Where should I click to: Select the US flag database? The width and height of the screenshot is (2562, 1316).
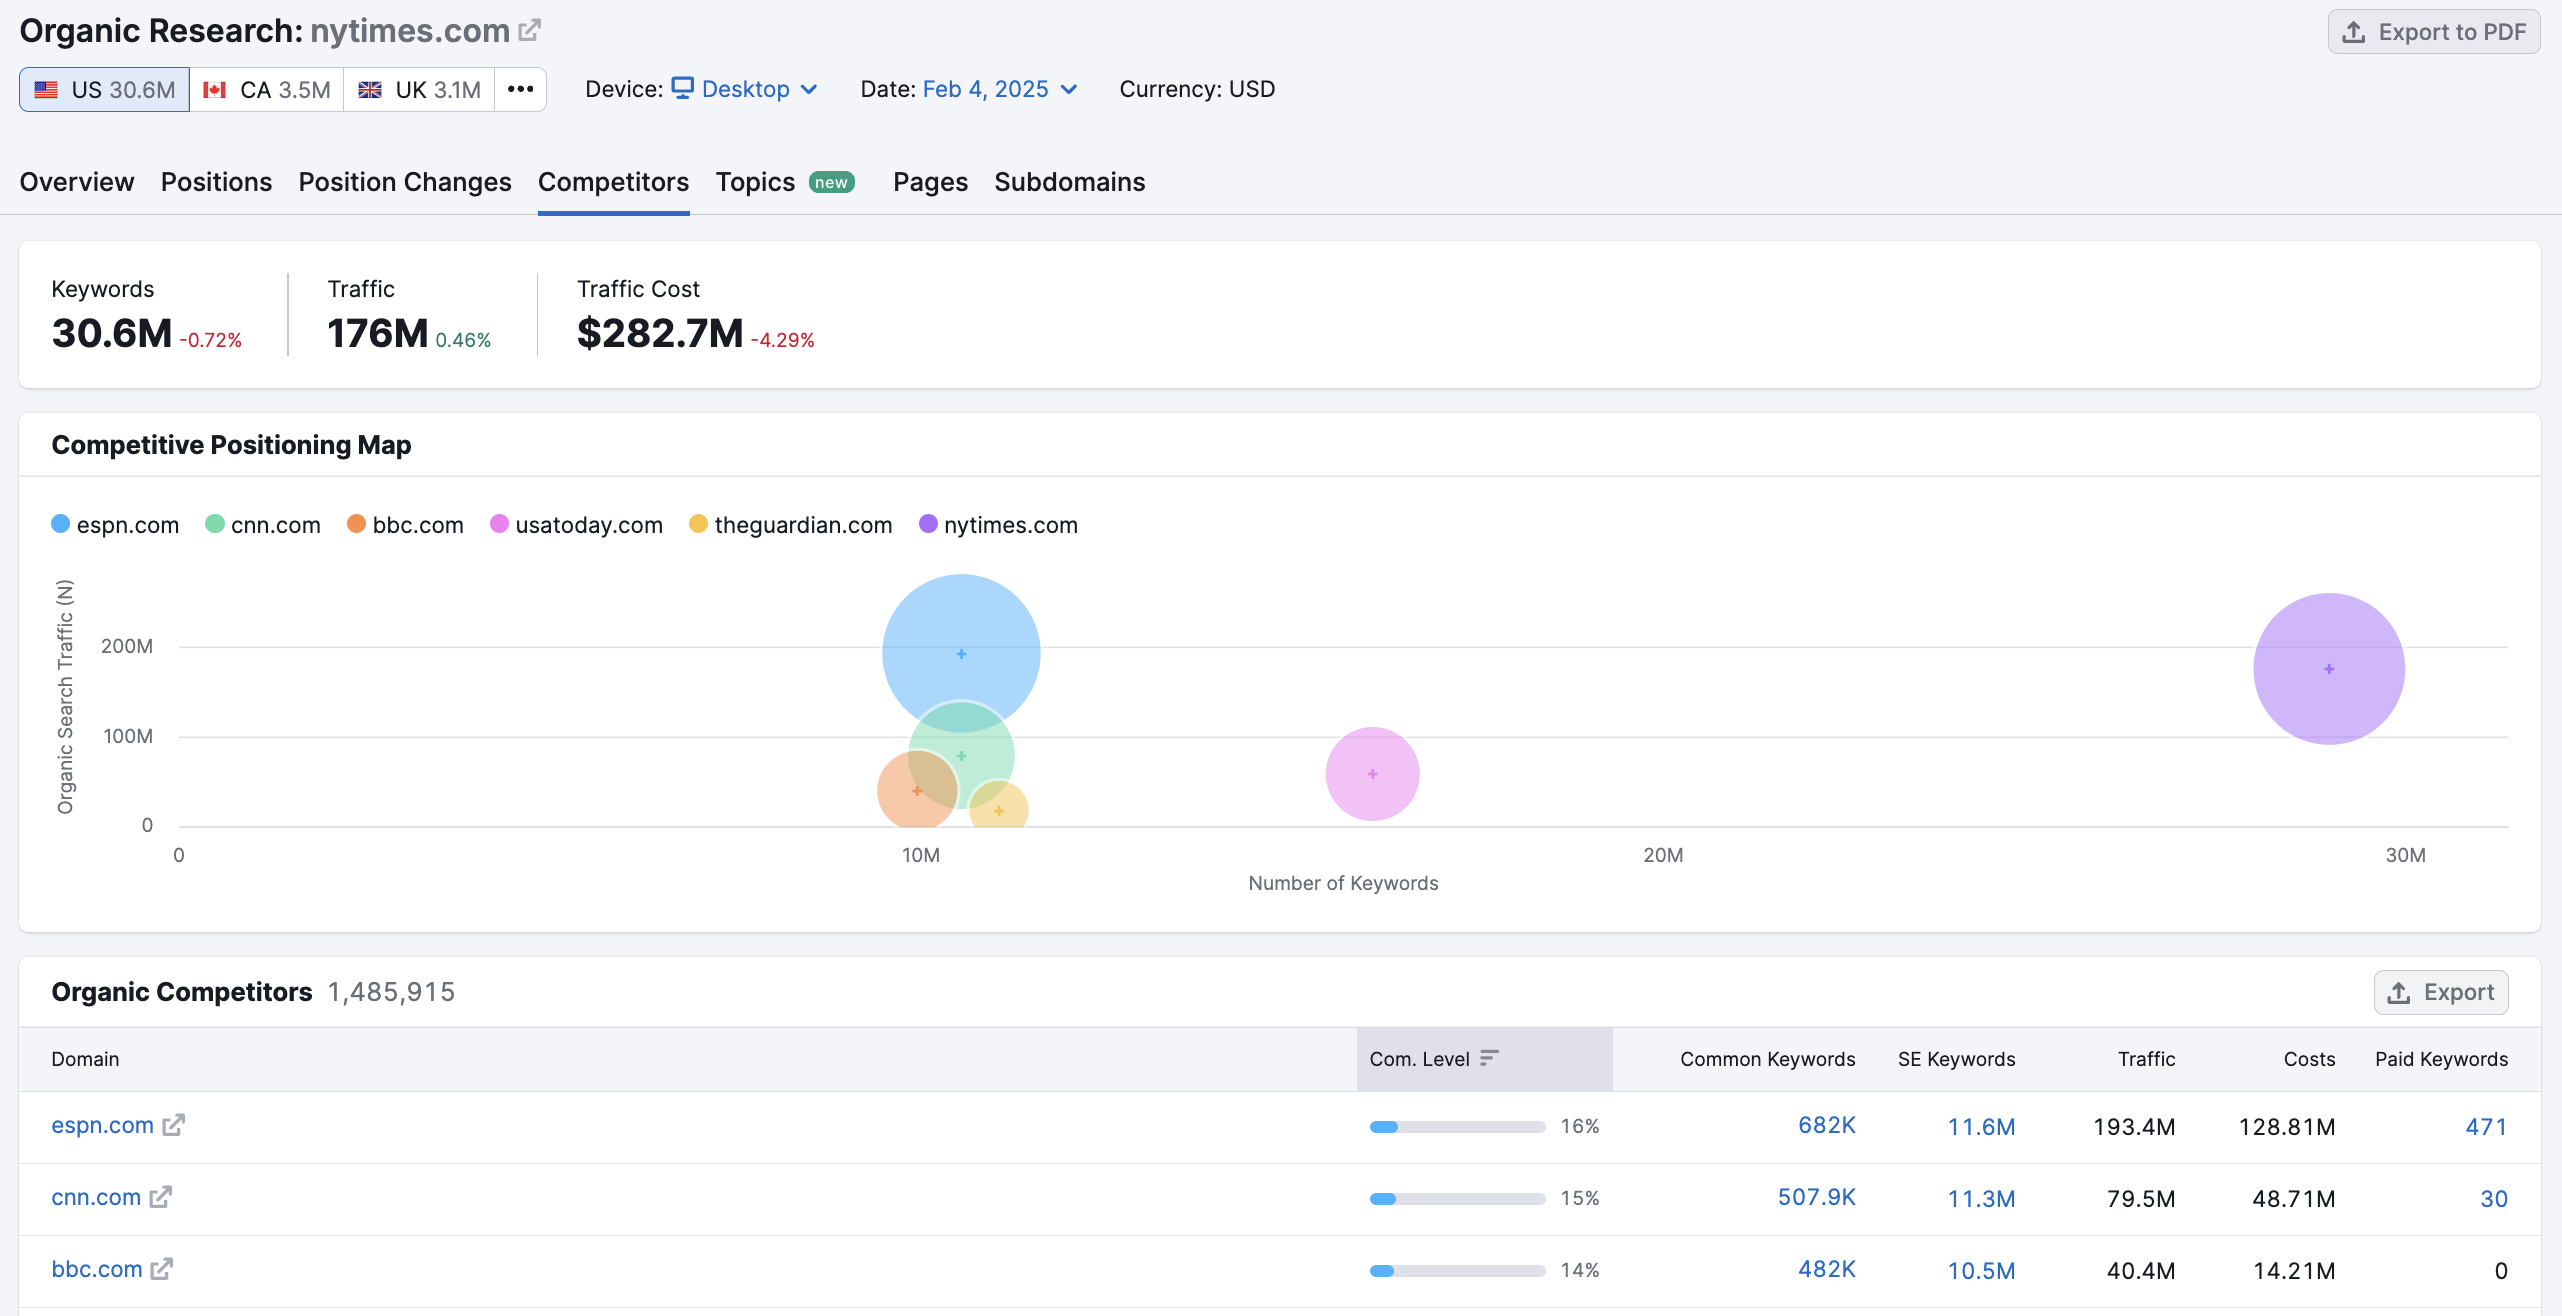point(46,90)
